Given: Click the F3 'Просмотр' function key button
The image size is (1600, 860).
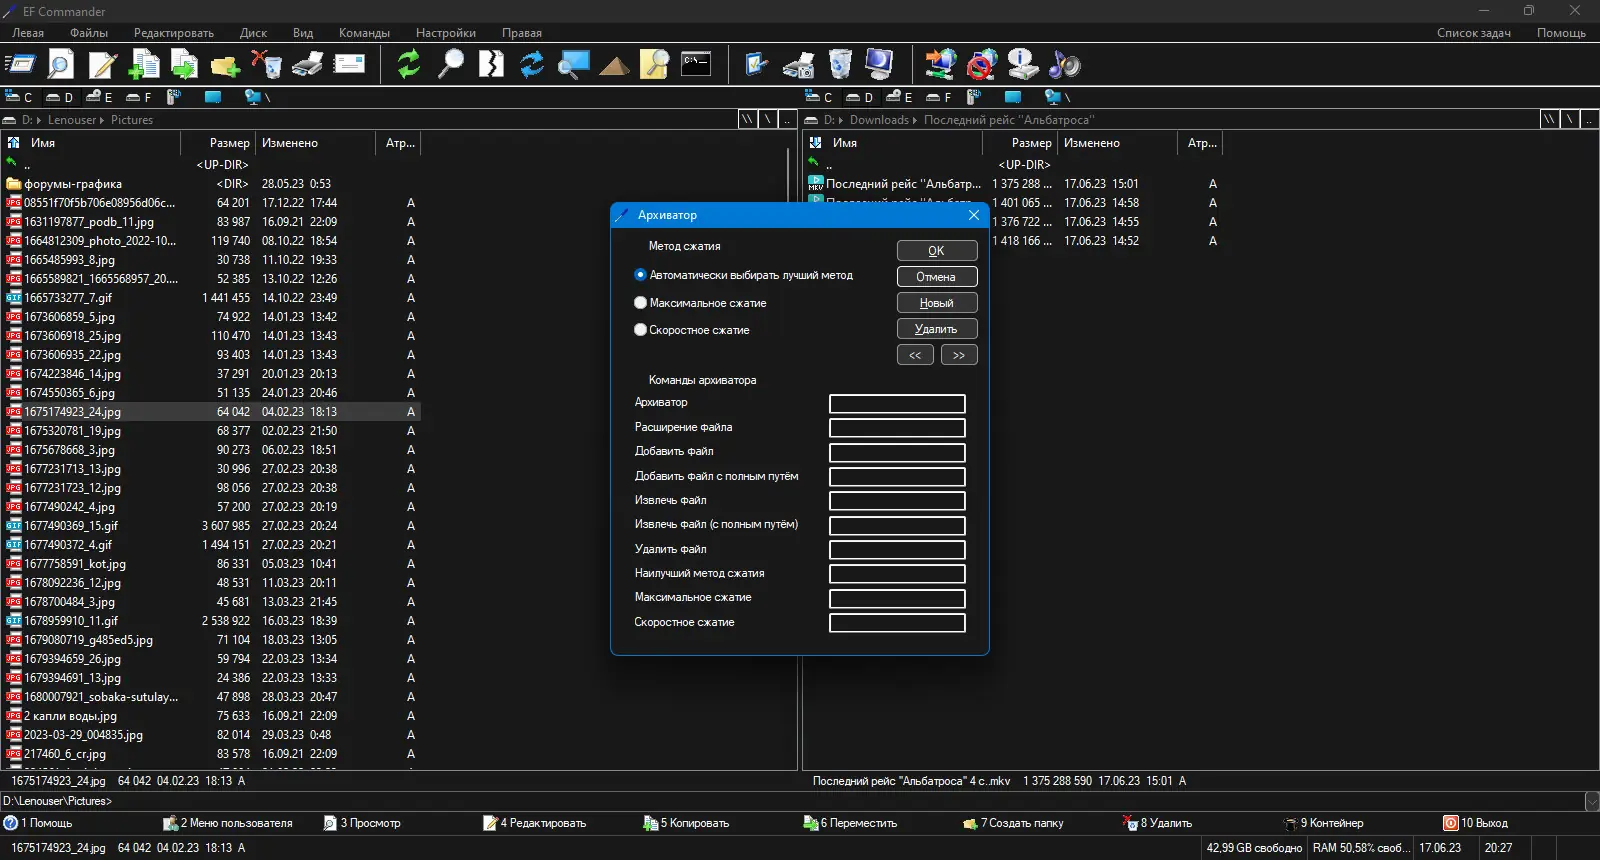Looking at the screenshot, I should pyautogui.click(x=362, y=823).
